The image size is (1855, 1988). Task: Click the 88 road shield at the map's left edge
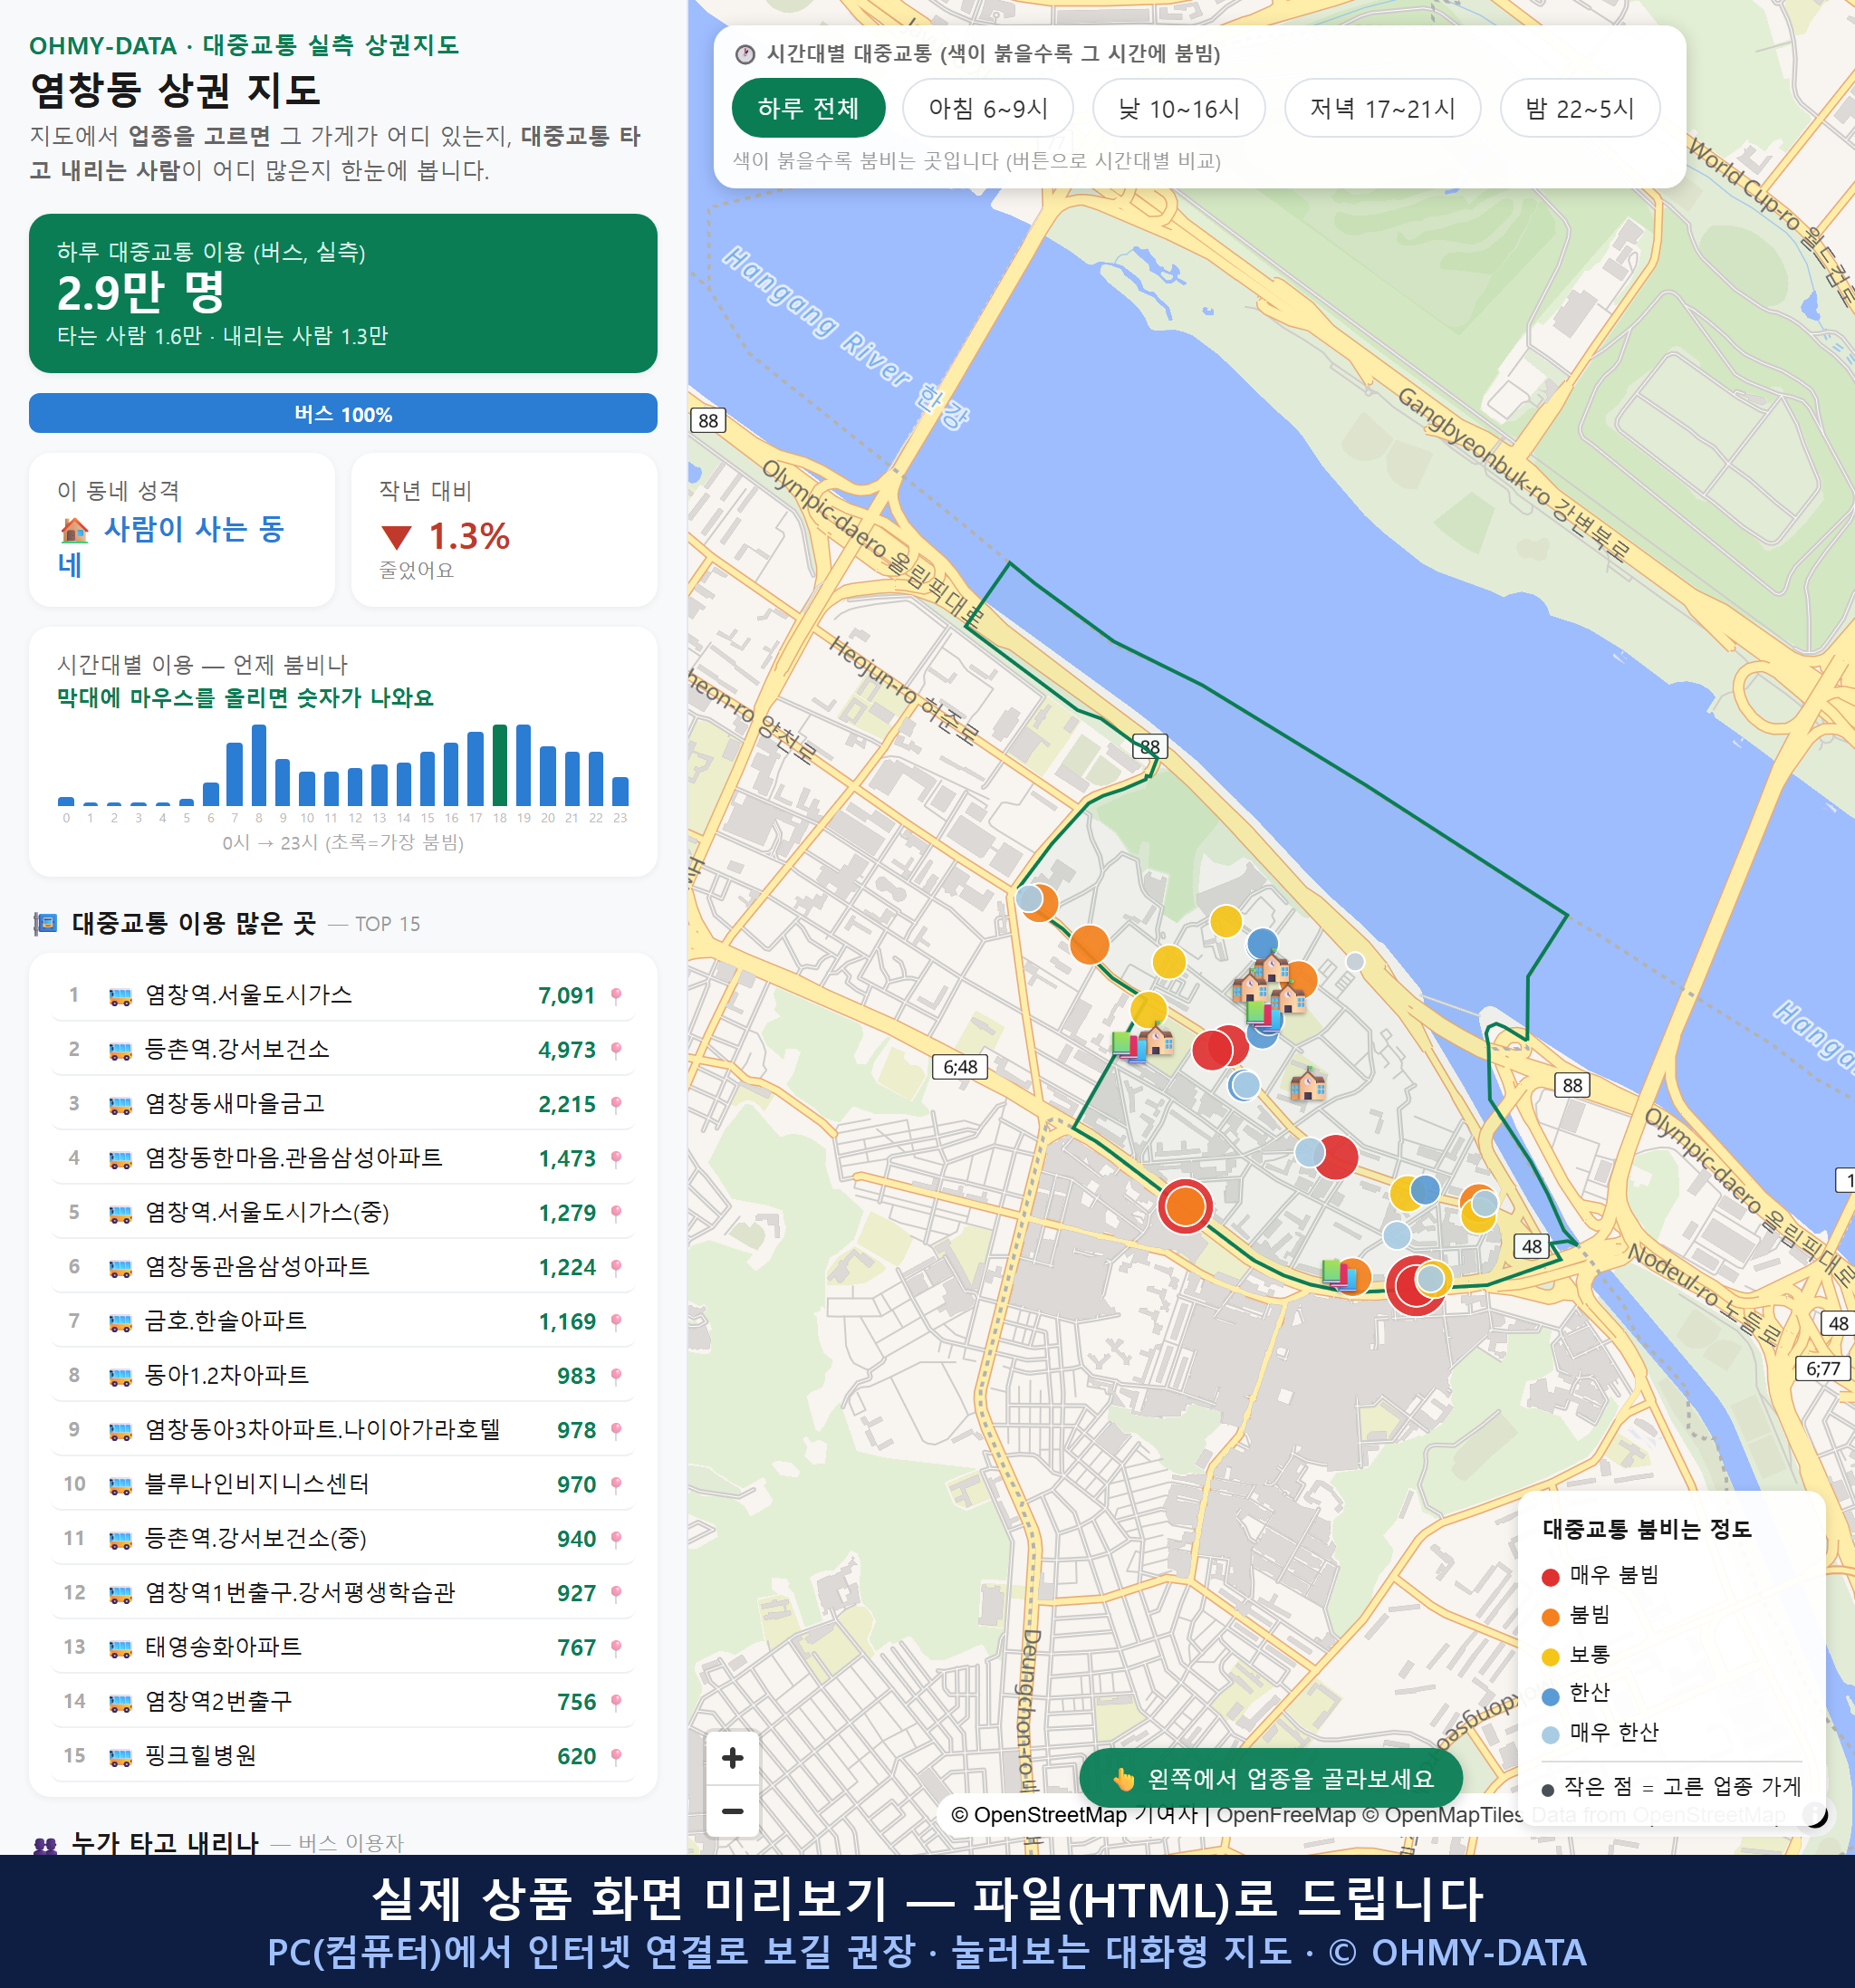point(708,420)
